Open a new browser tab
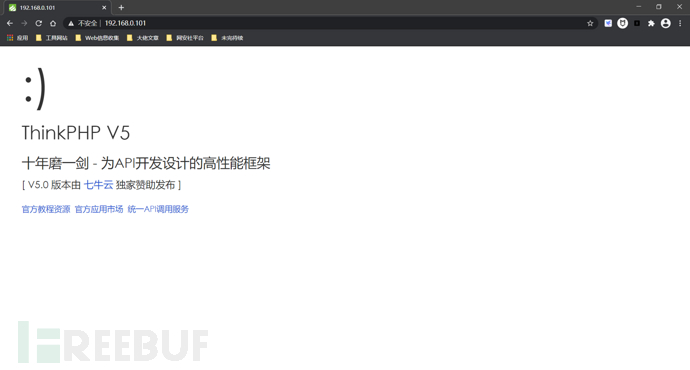Viewport: 690px width, 370px height. (121, 7)
